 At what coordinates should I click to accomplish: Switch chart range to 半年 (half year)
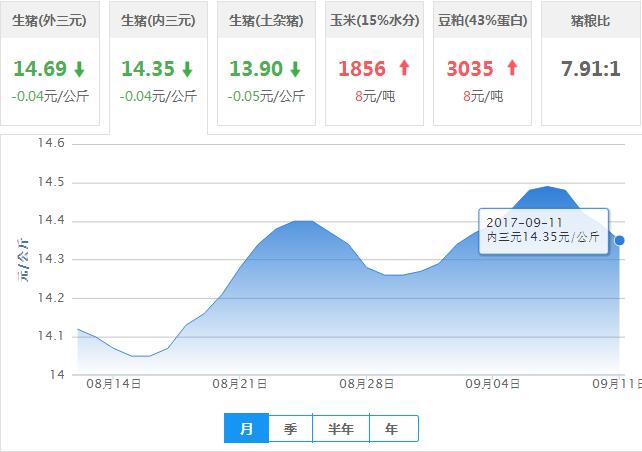click(x=341, y=429)
